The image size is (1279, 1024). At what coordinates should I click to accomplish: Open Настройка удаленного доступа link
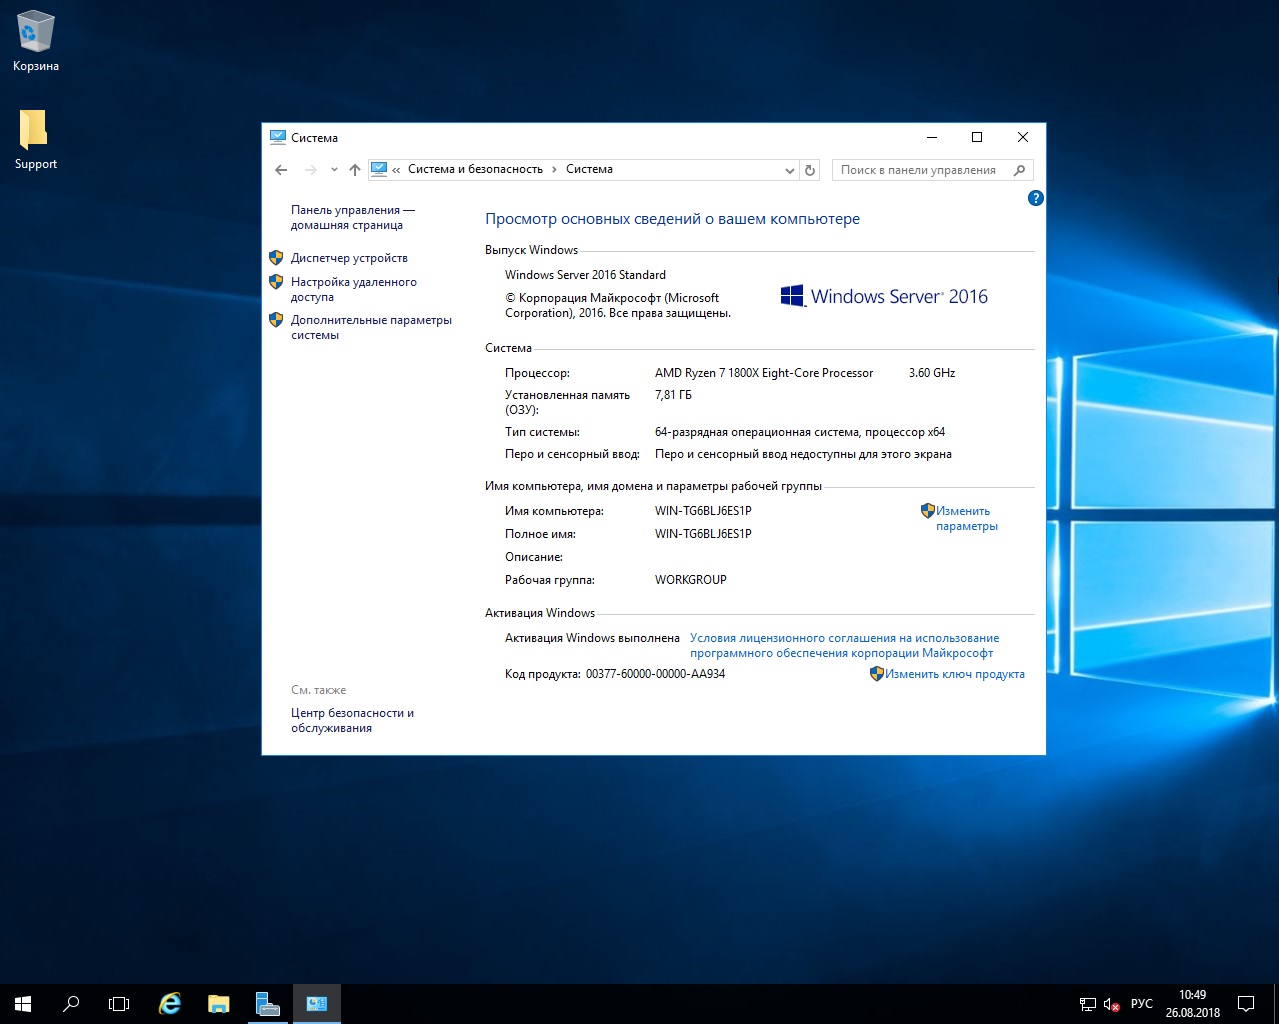tap(354, 289)
